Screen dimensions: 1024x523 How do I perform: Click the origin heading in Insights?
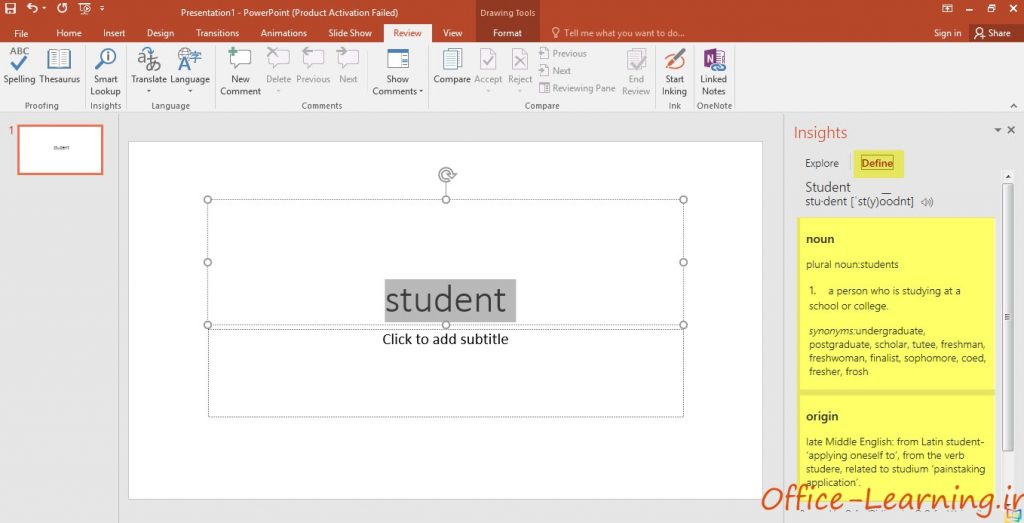click(822, 417)
